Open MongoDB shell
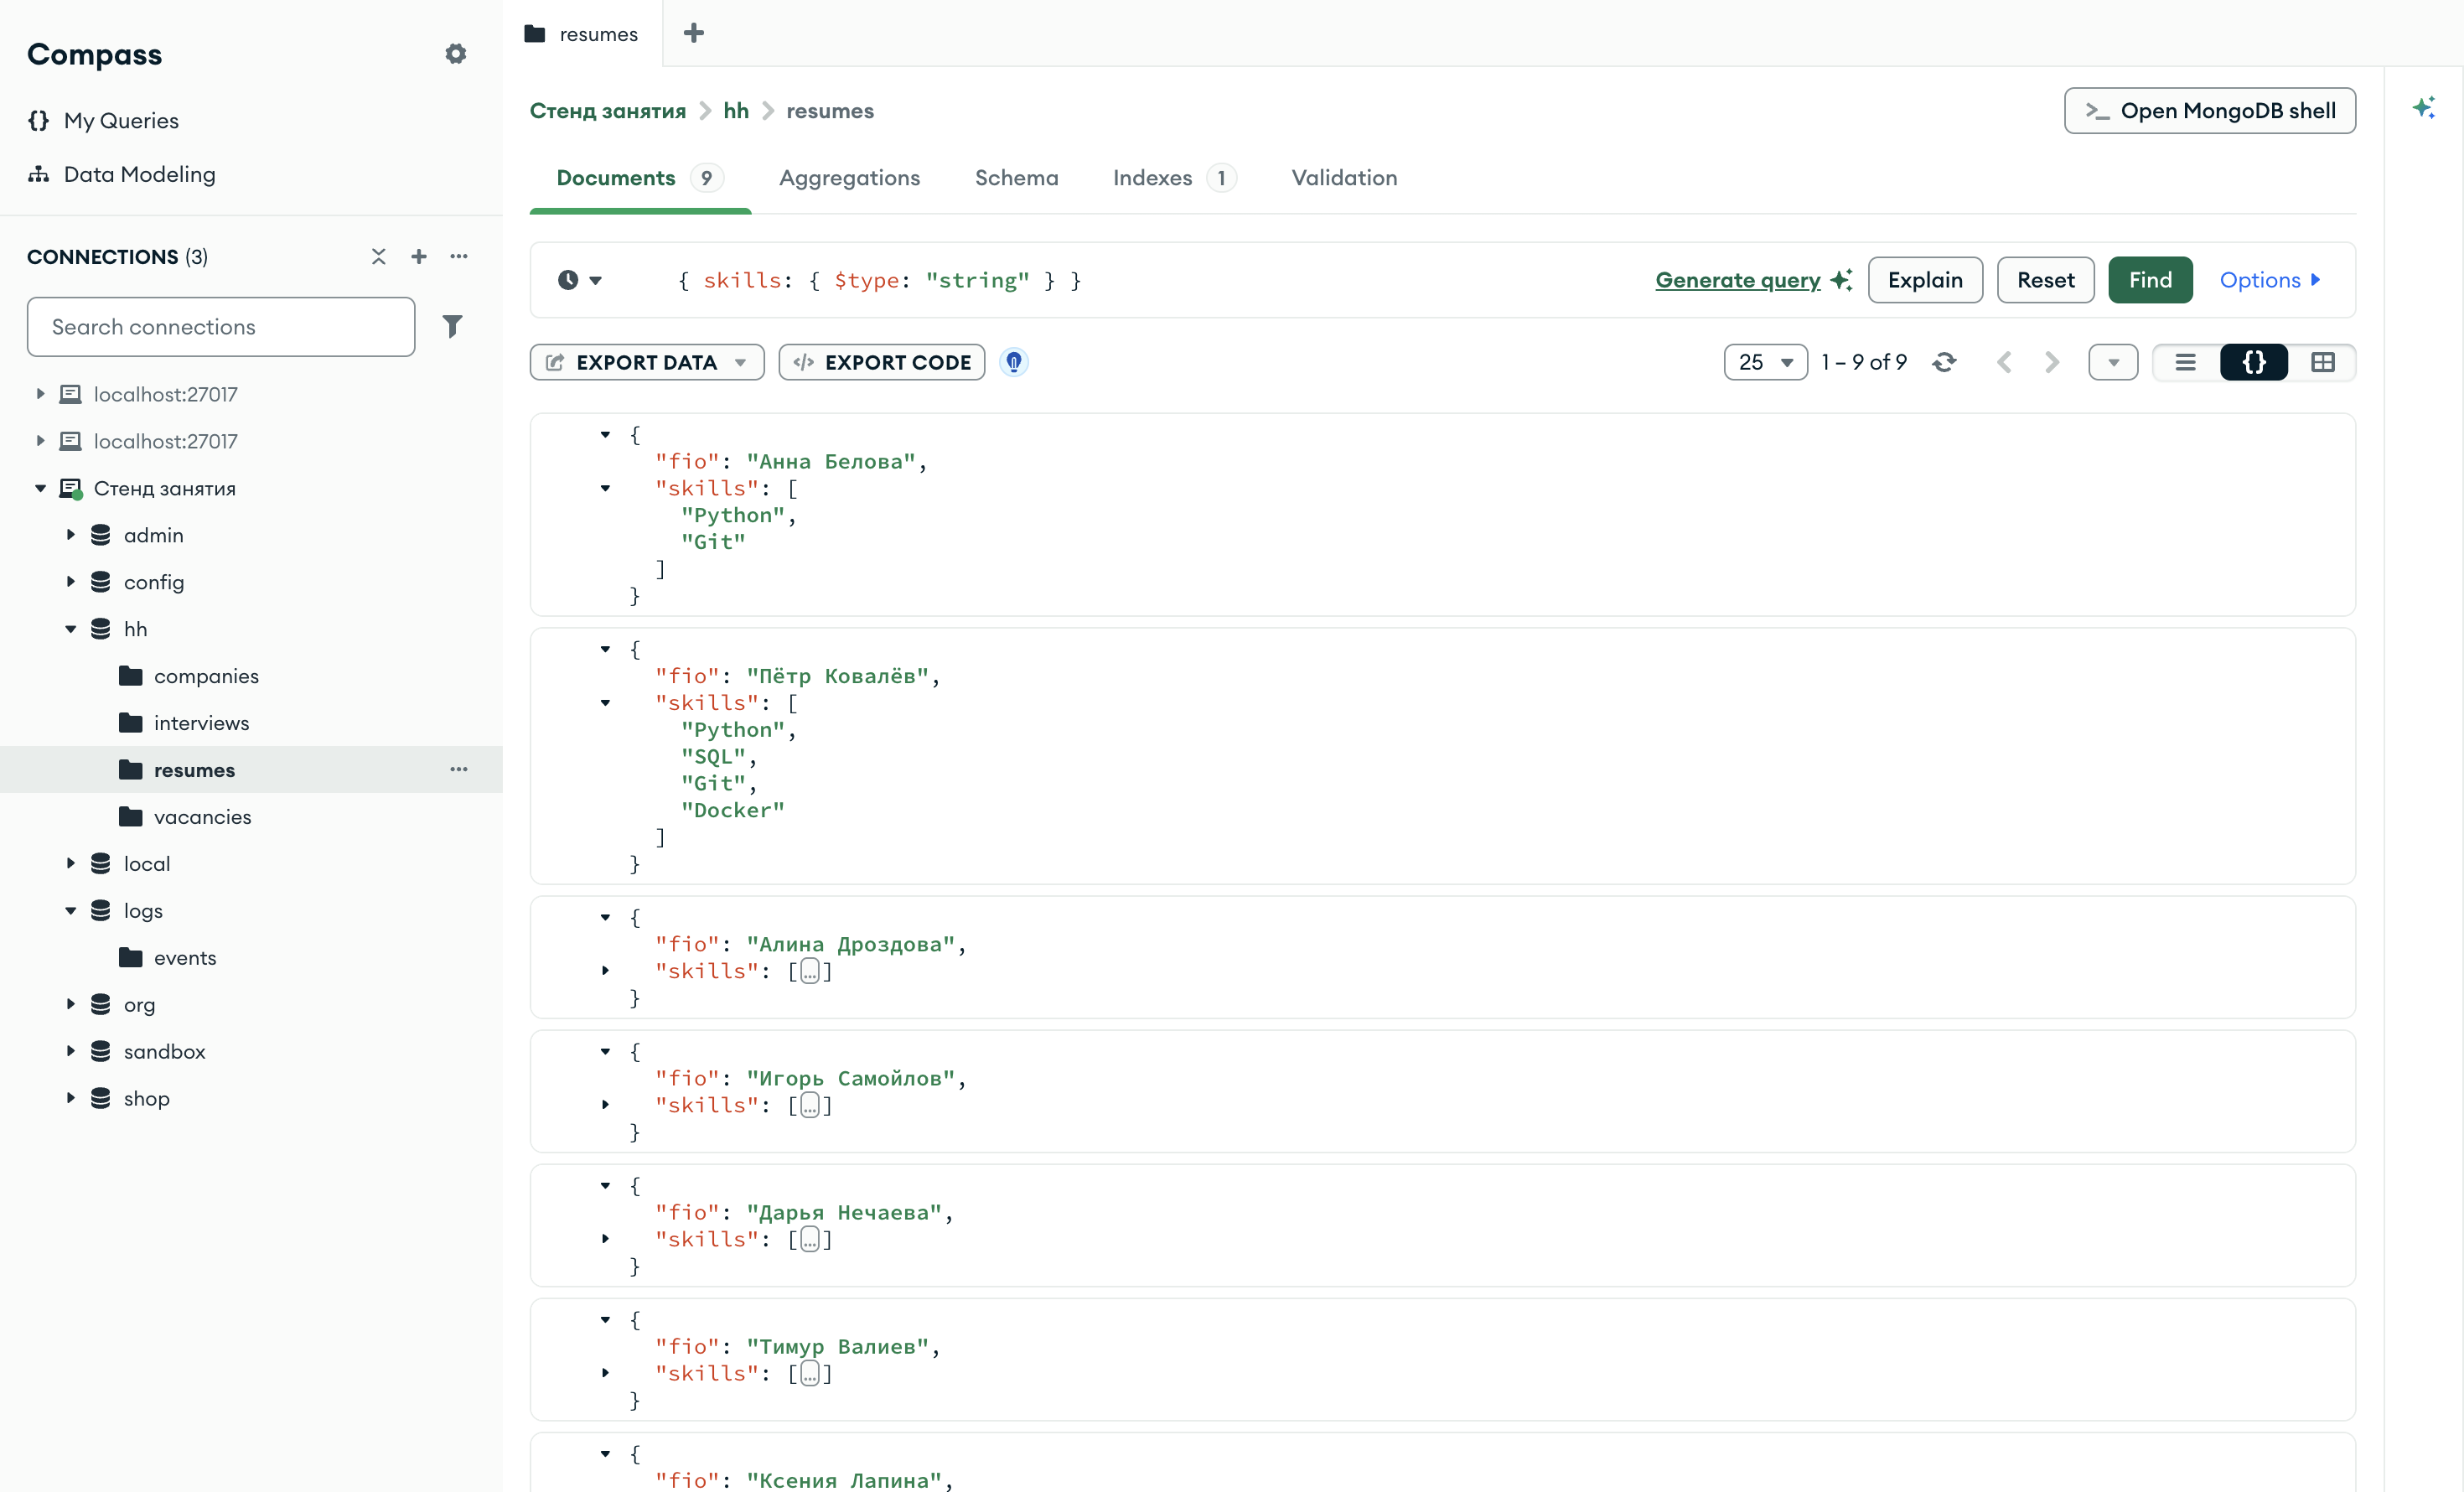 pyautogui.click(x=2209, y=110)
